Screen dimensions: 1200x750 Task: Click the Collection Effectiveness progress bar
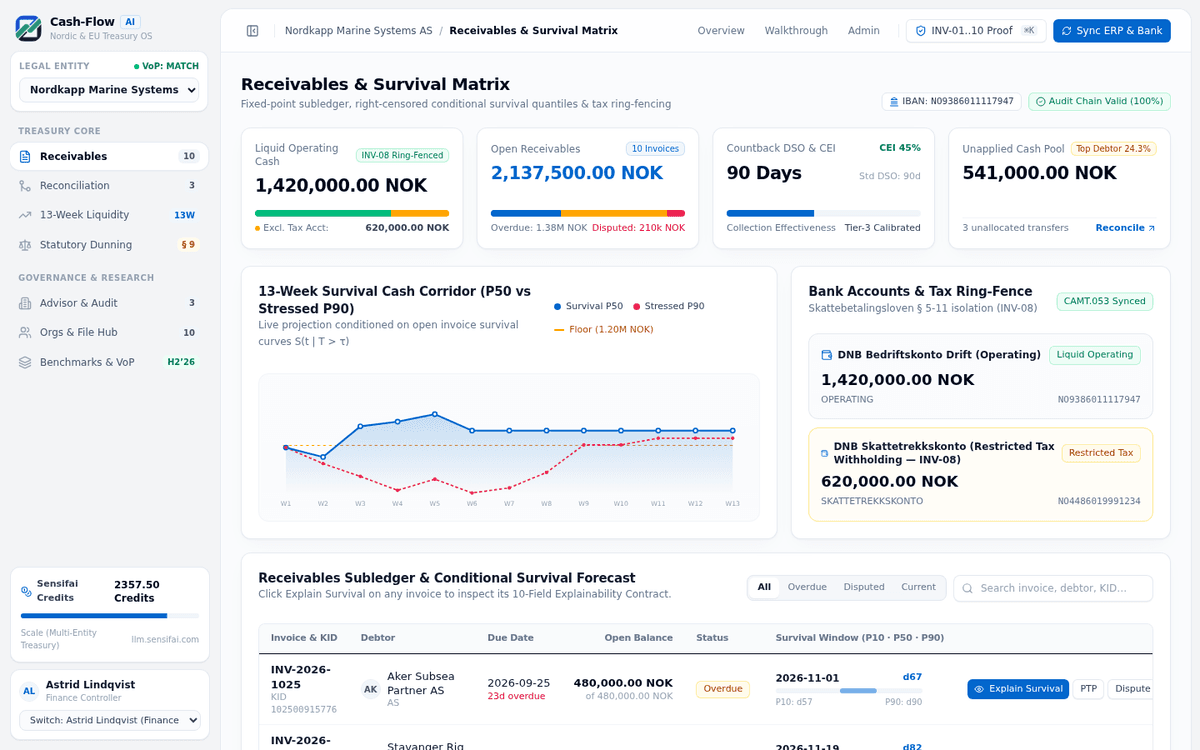pos(824,213)
